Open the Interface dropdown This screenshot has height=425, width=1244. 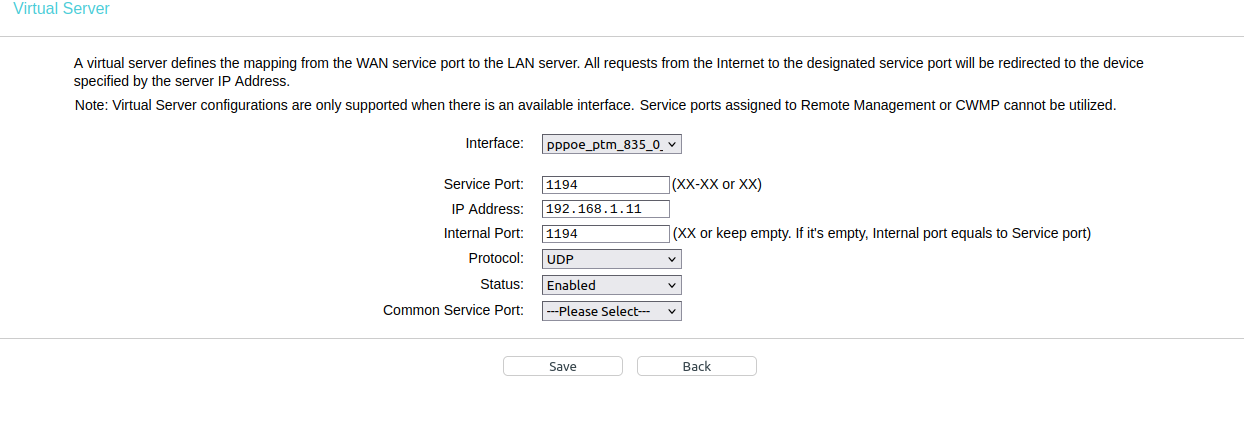(x=611, y=145)
